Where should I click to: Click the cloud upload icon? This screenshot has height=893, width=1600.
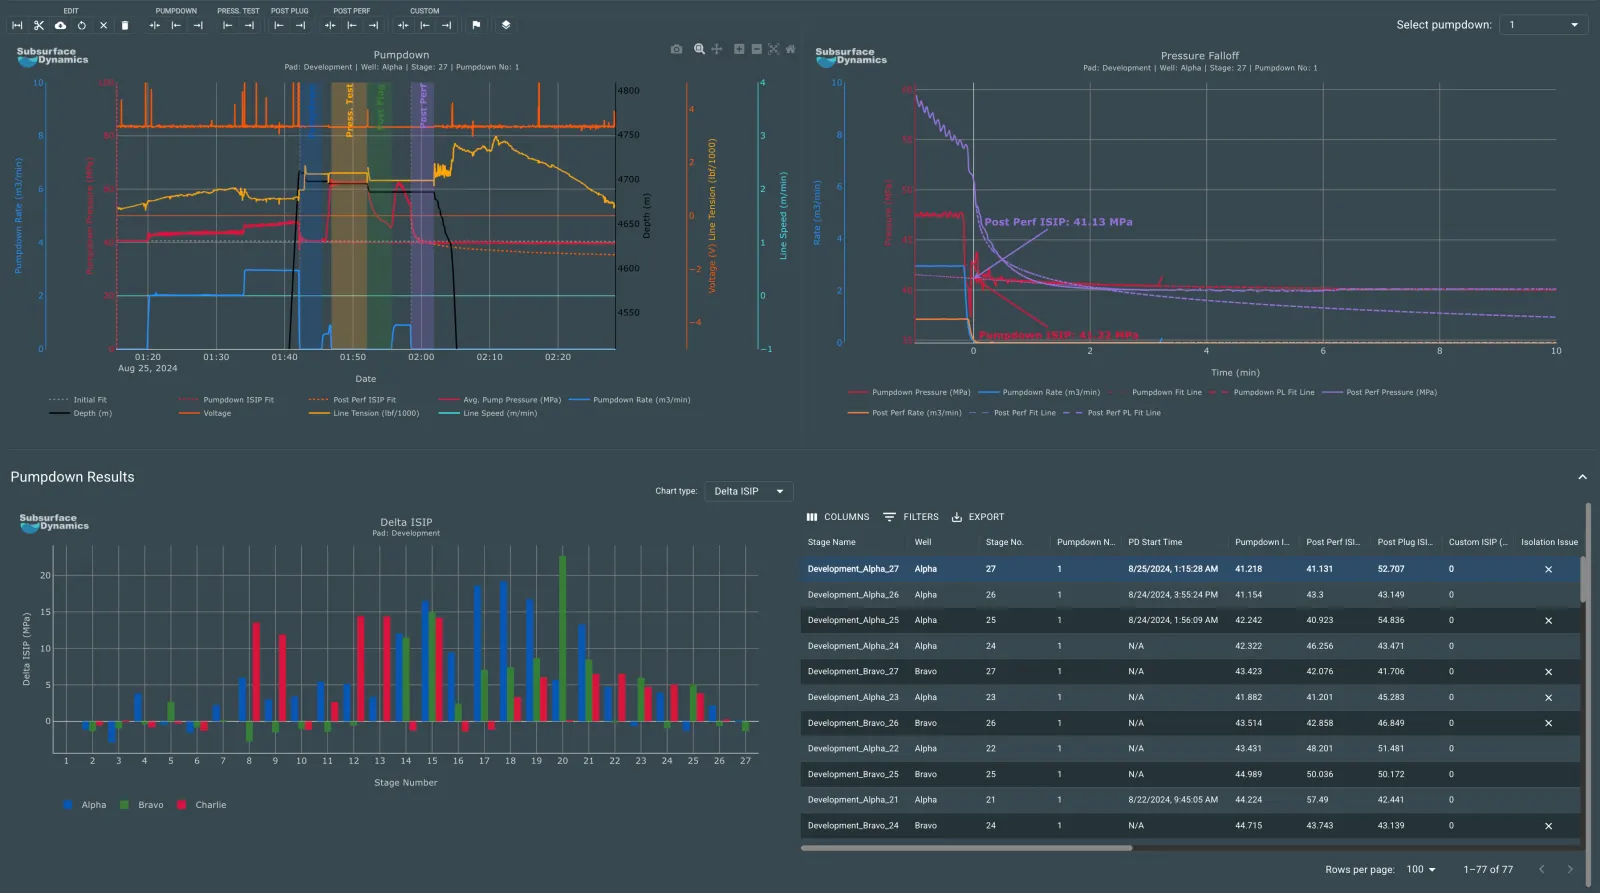click(60, 25)
